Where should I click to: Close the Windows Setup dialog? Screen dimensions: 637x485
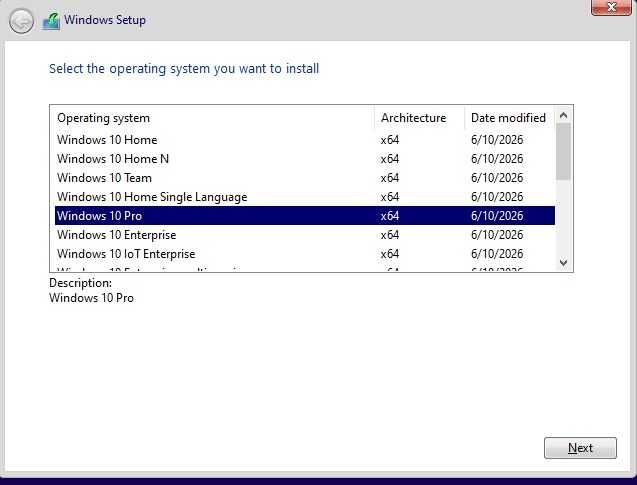(x=611, y=7)
